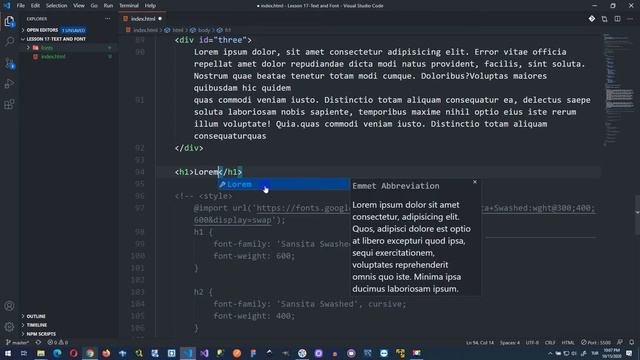The height and width of the screenshot is (360, 640).
Task: Open the Edit menu
Action: point(36,6)
